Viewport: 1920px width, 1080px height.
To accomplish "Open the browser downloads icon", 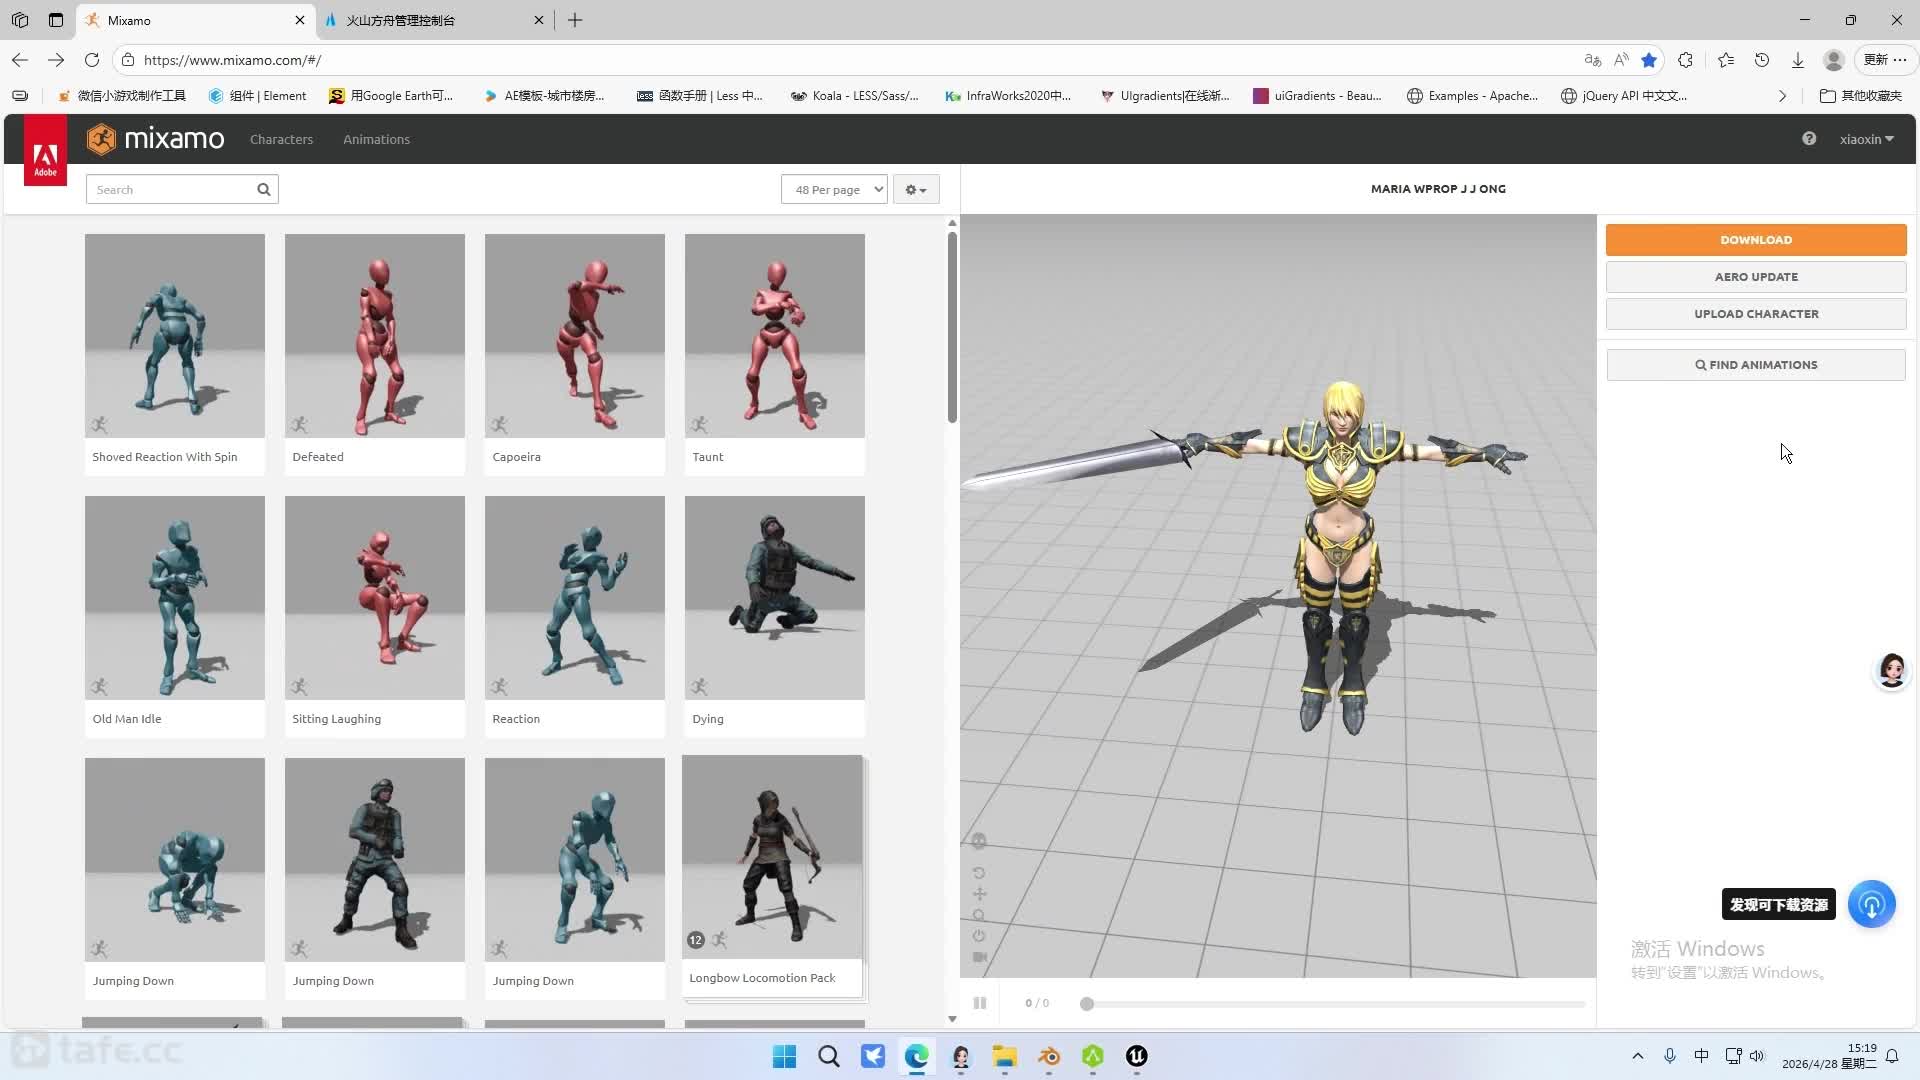I will [1798, 60].
